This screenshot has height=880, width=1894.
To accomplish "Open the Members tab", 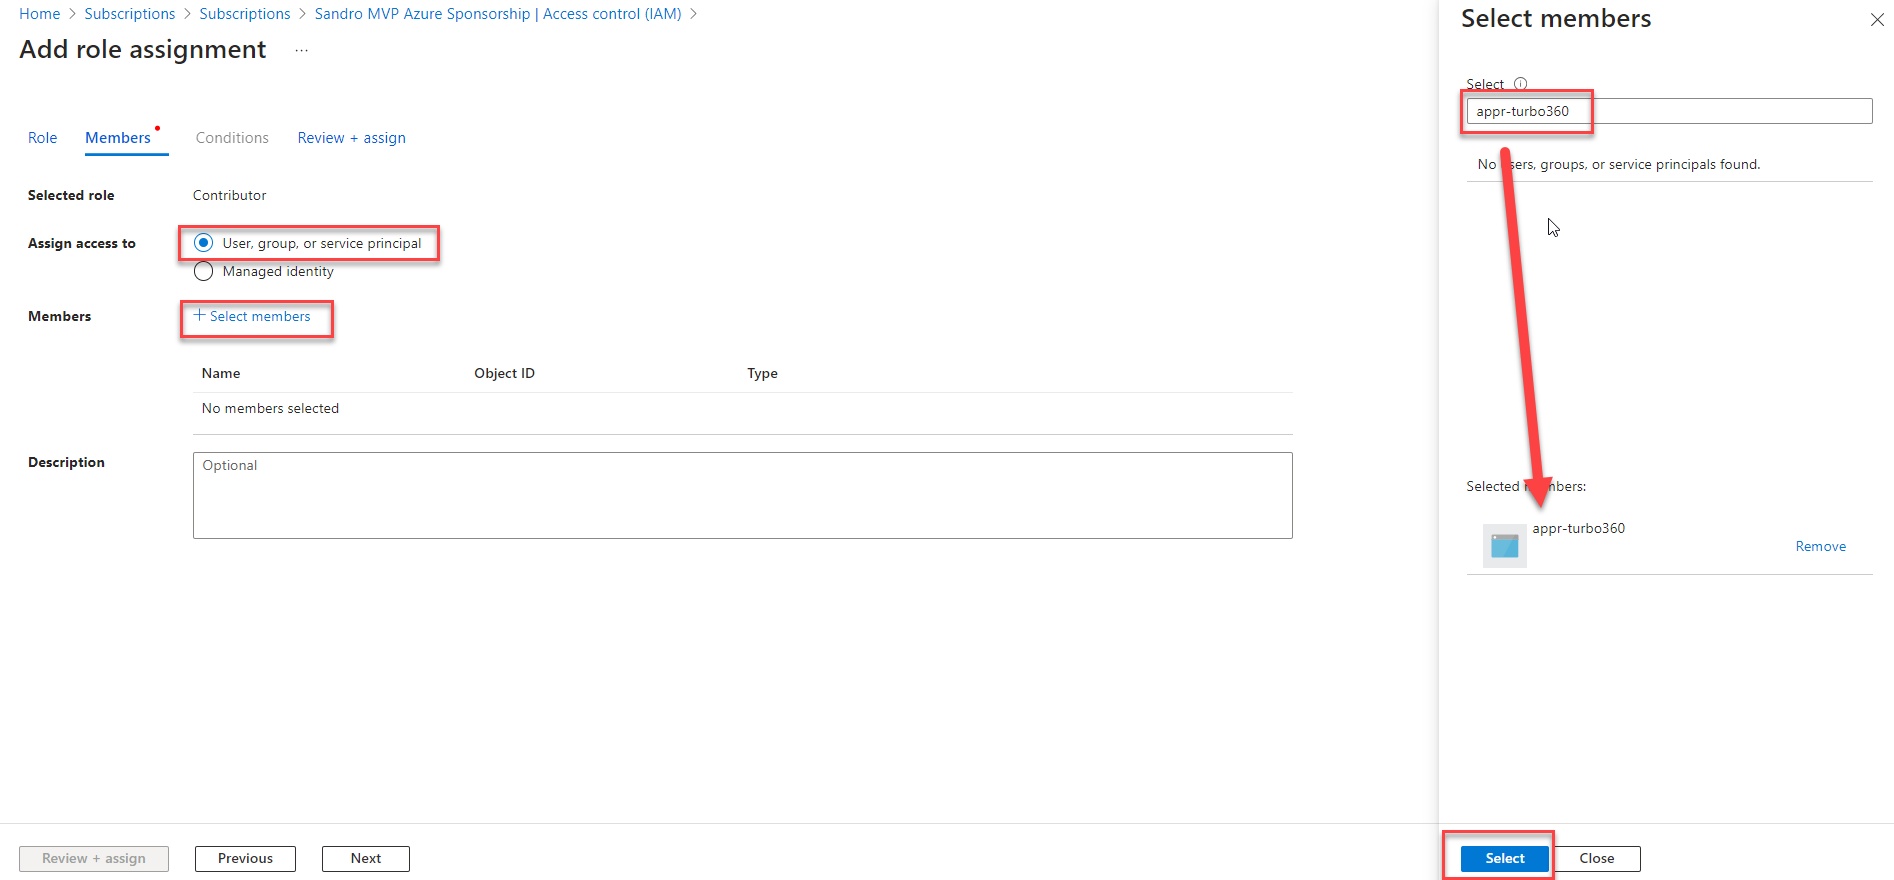I will 118,138.
